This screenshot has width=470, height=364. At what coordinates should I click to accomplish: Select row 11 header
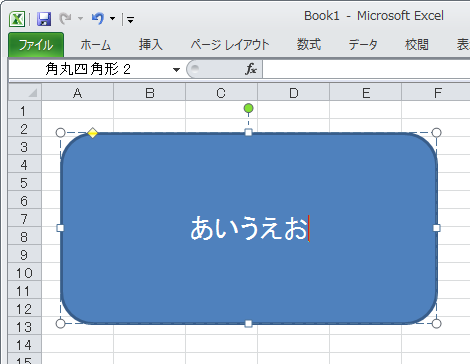pos(25,290)
